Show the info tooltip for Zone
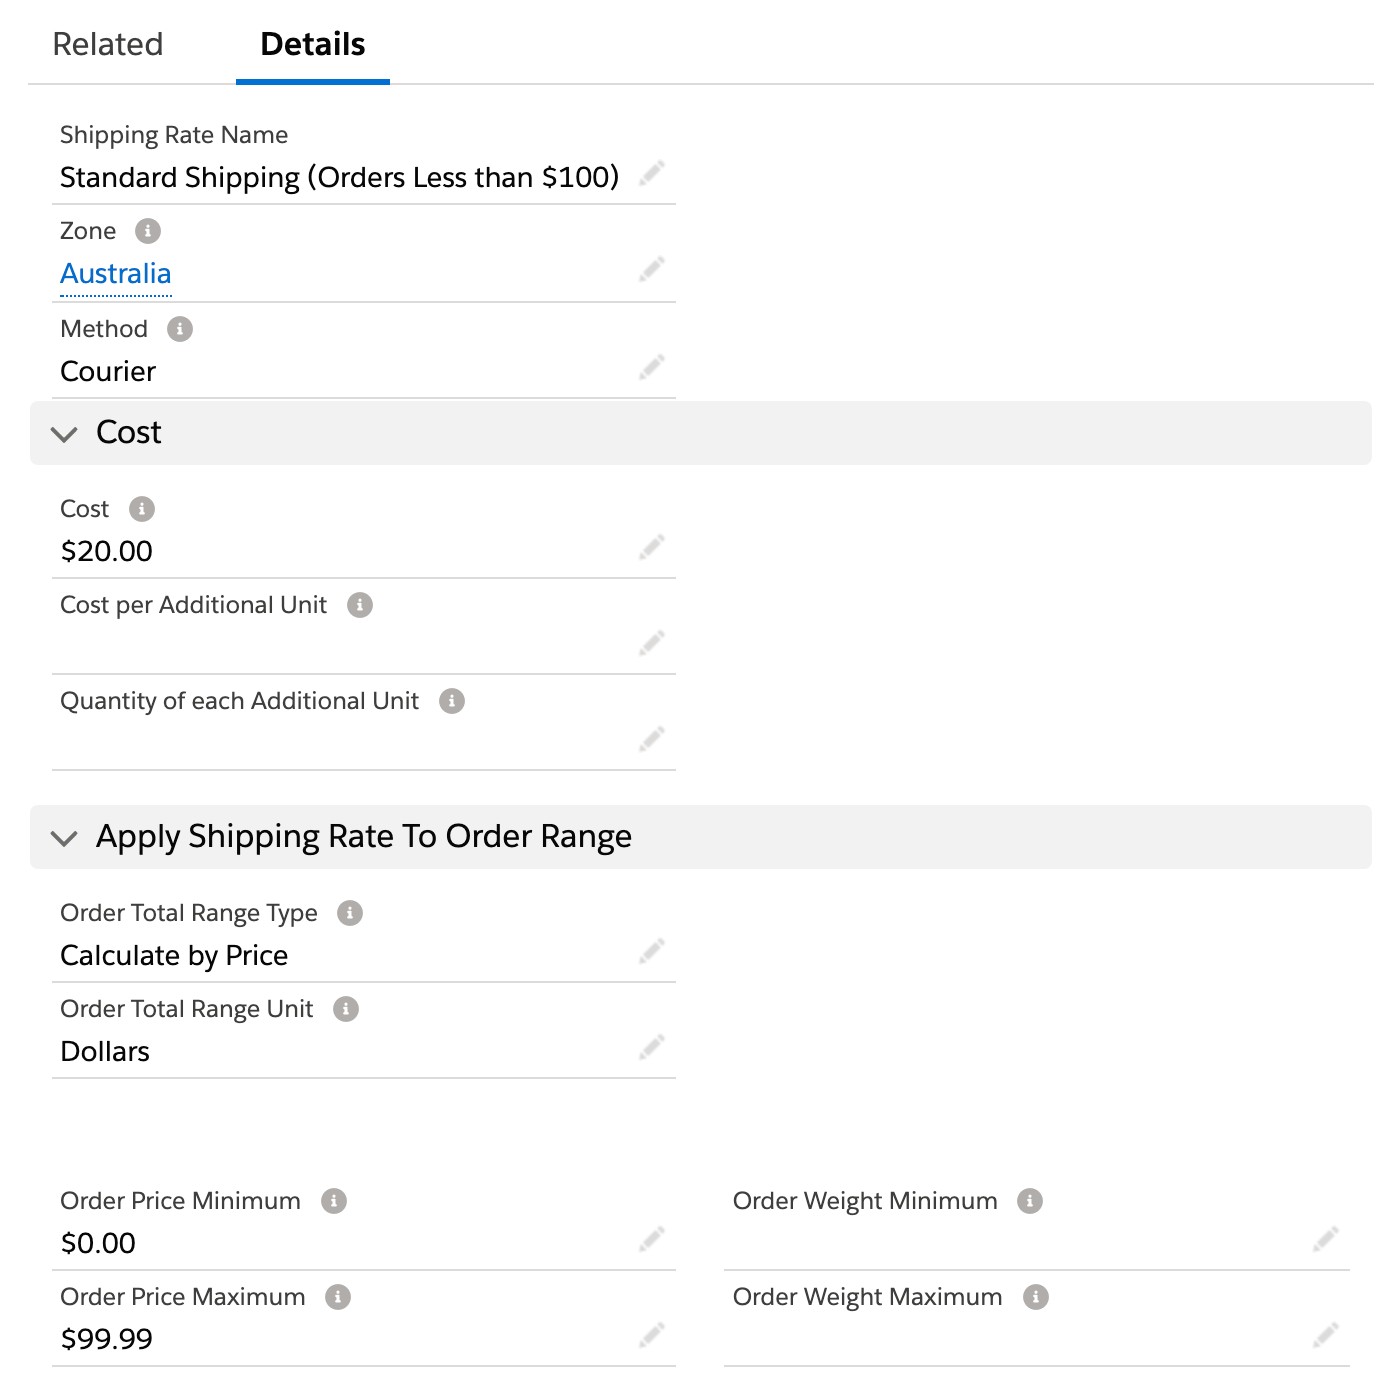The width and height of the screenshot is (1400, 1400). tap(148, 231)
